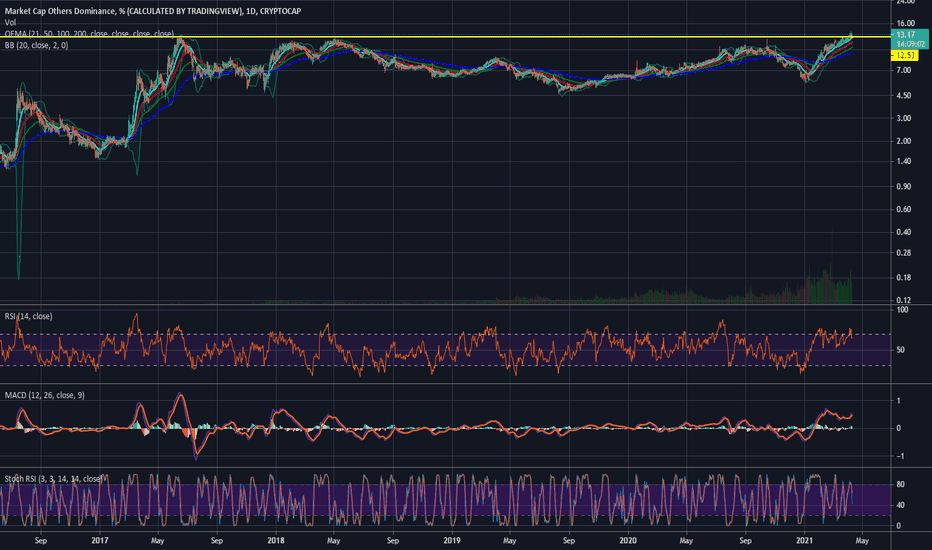This screenshot has width=932, height=550.
Task: Click the 0.60 price scale label
Action: point(903,209)
